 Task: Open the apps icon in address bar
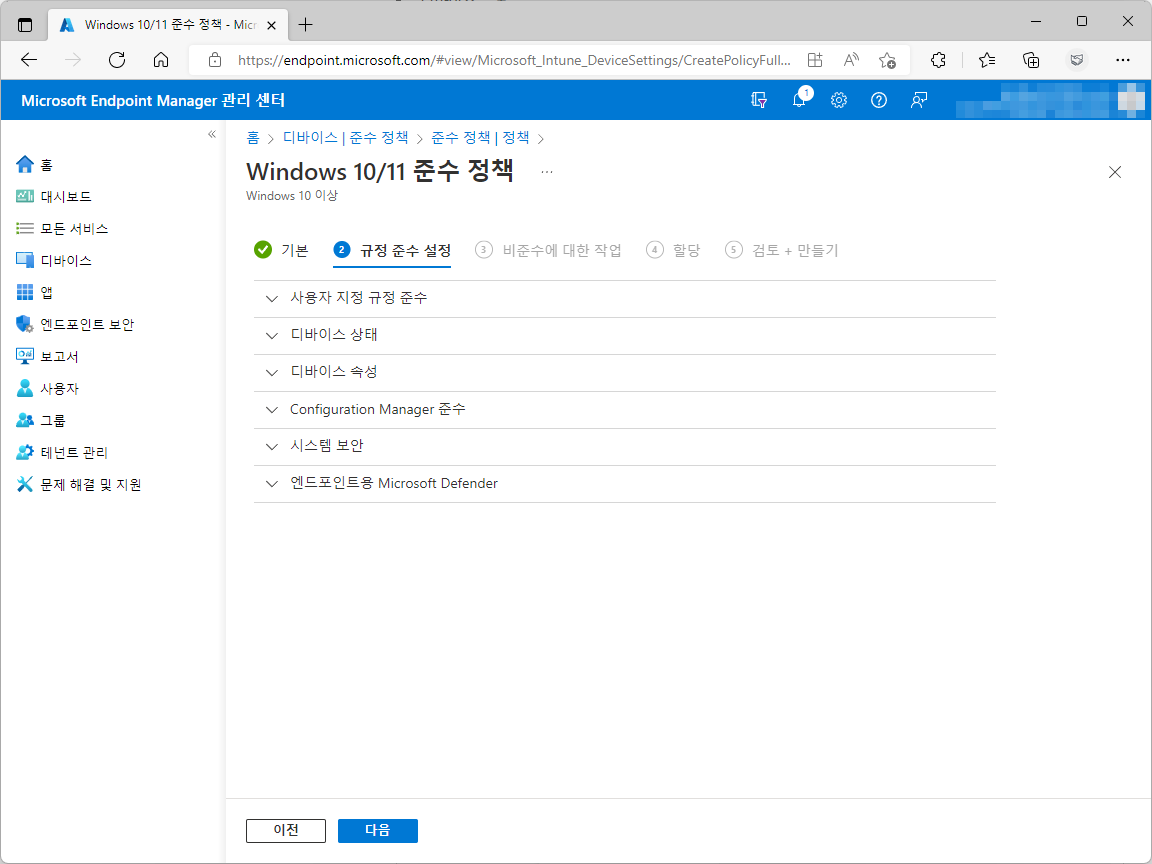tap(814, 60)
